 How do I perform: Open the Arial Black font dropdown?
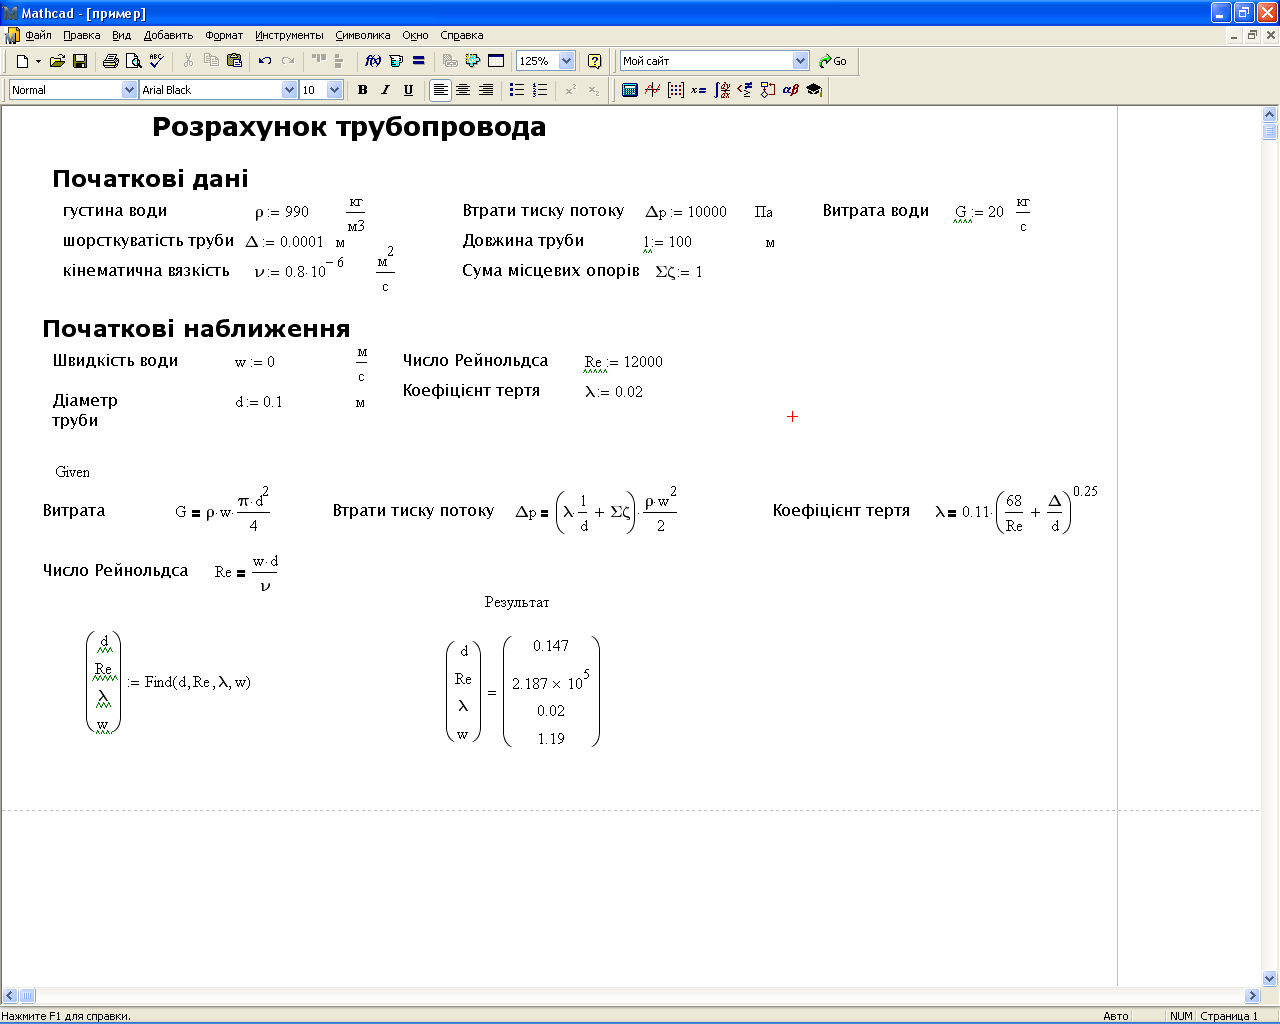tap(290, 90)
